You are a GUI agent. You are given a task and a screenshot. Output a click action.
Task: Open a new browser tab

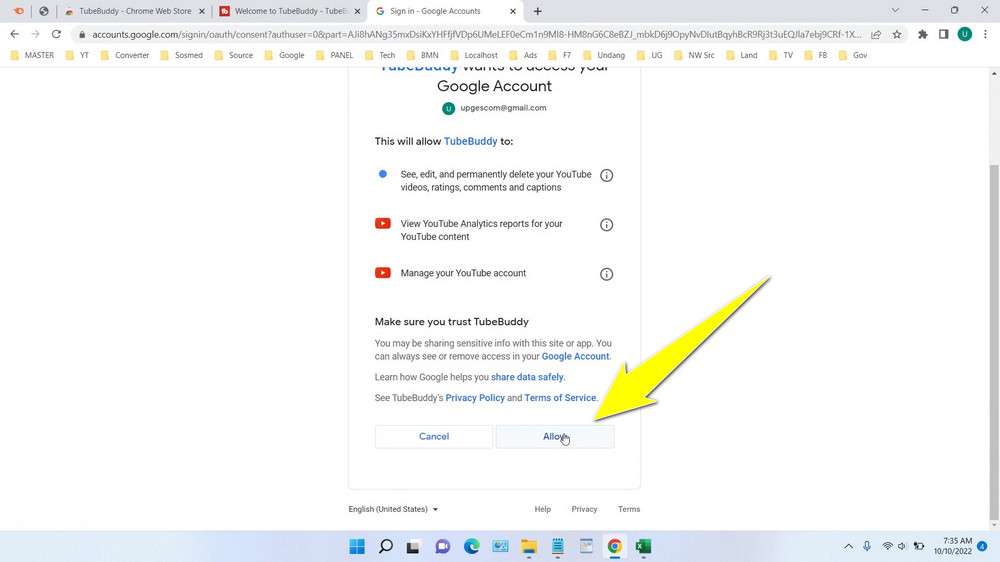point(538,11)
